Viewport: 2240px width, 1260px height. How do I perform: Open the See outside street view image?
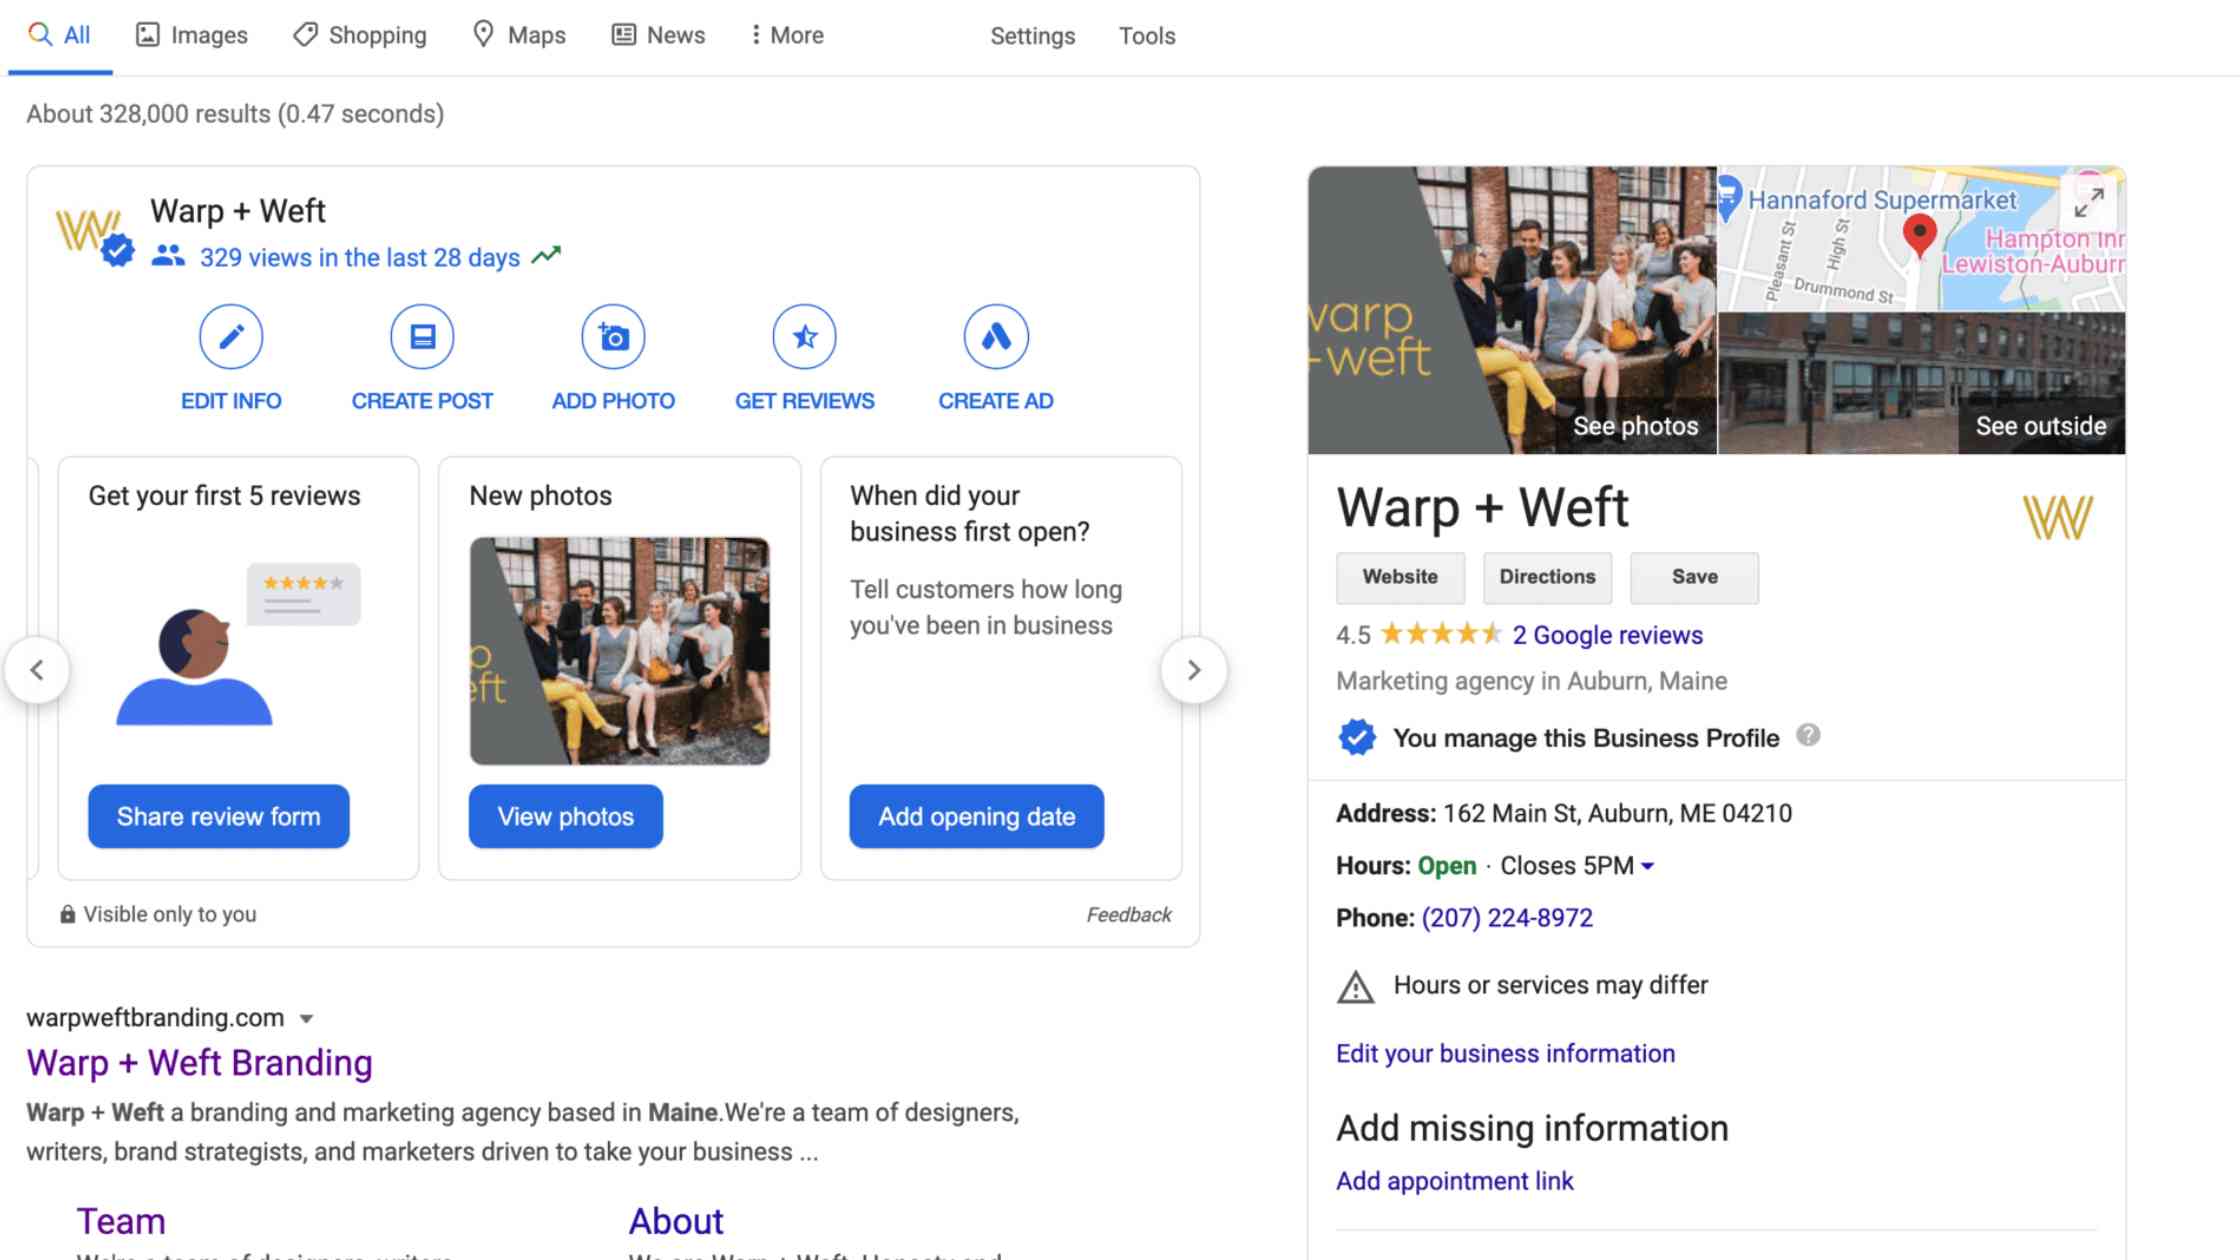(1921, 383)
